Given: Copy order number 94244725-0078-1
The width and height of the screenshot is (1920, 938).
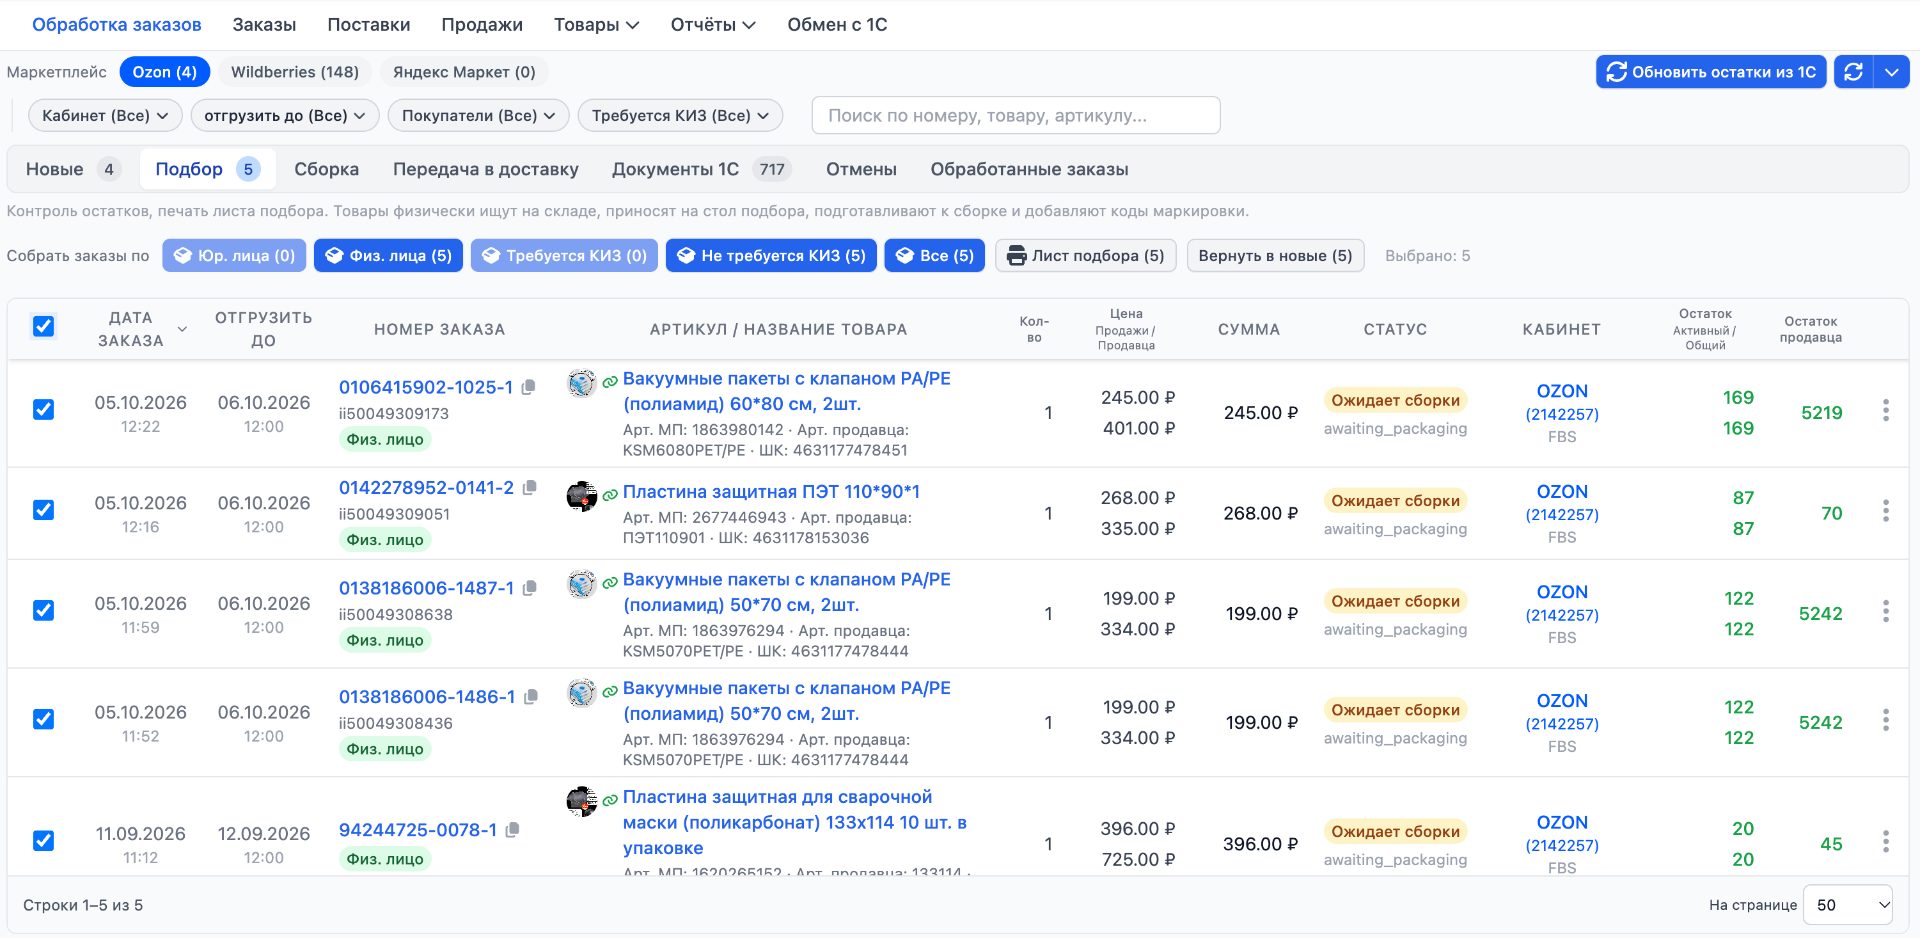Looking at the screenshot, I should pyautogui.click(x=512, y=830).
